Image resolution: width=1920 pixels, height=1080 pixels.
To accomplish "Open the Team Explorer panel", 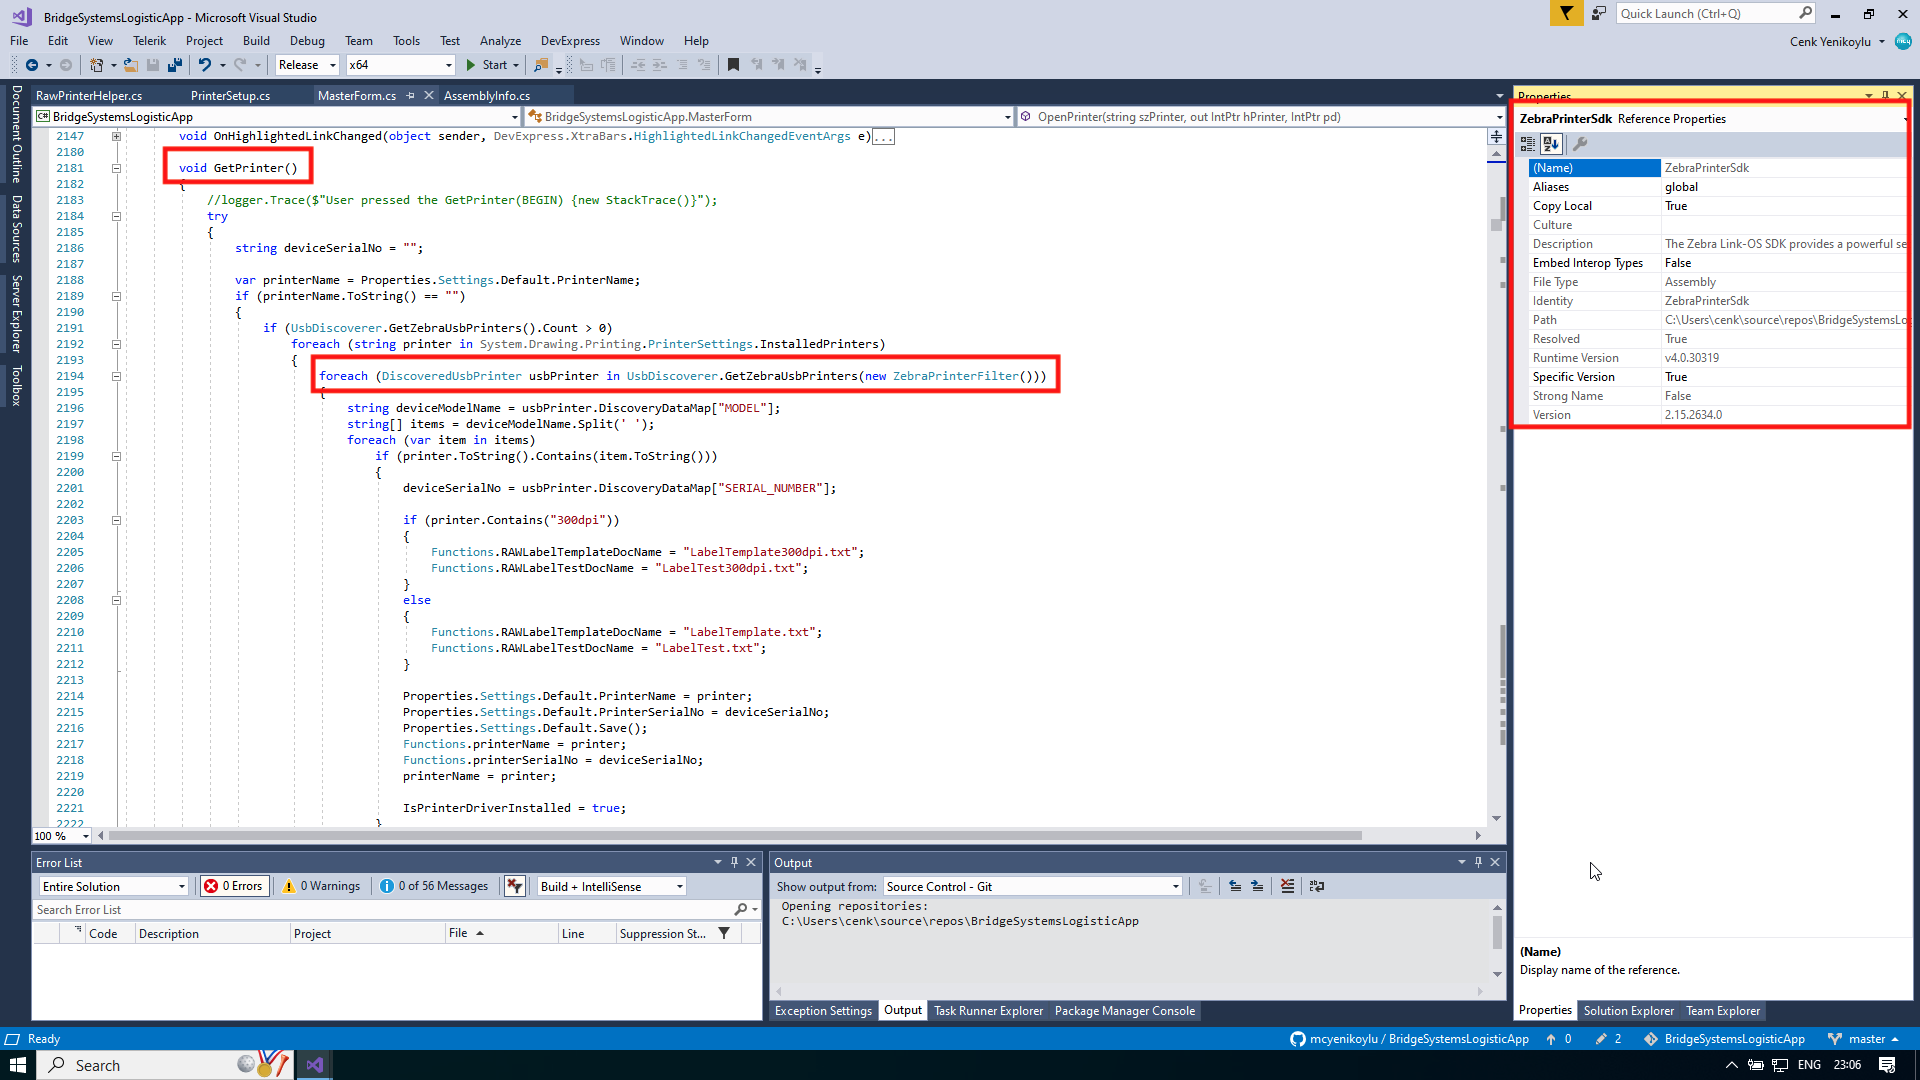I will click(x=1722, y=1010).
